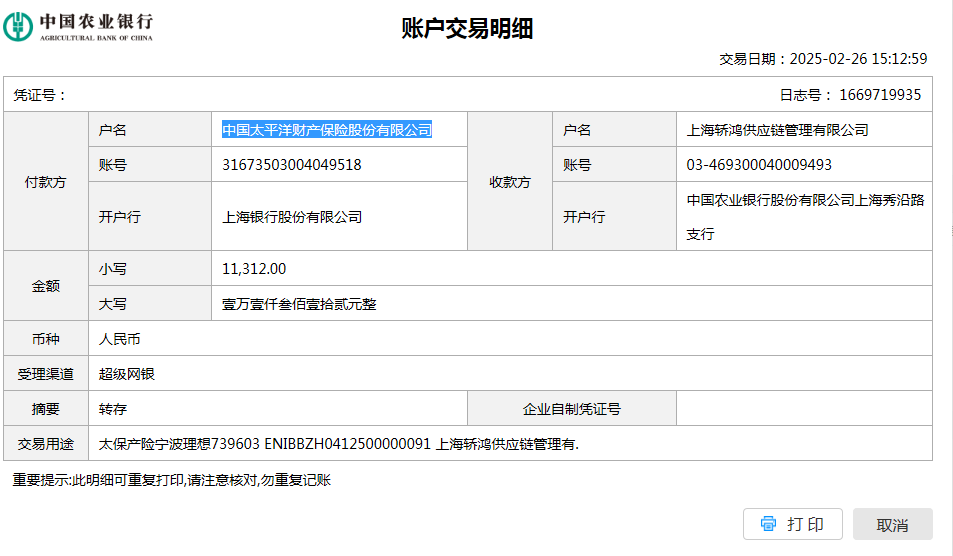Click payee account number 03-469300040009493
Viewport: 953px width, 556px height.
point(759,165)
